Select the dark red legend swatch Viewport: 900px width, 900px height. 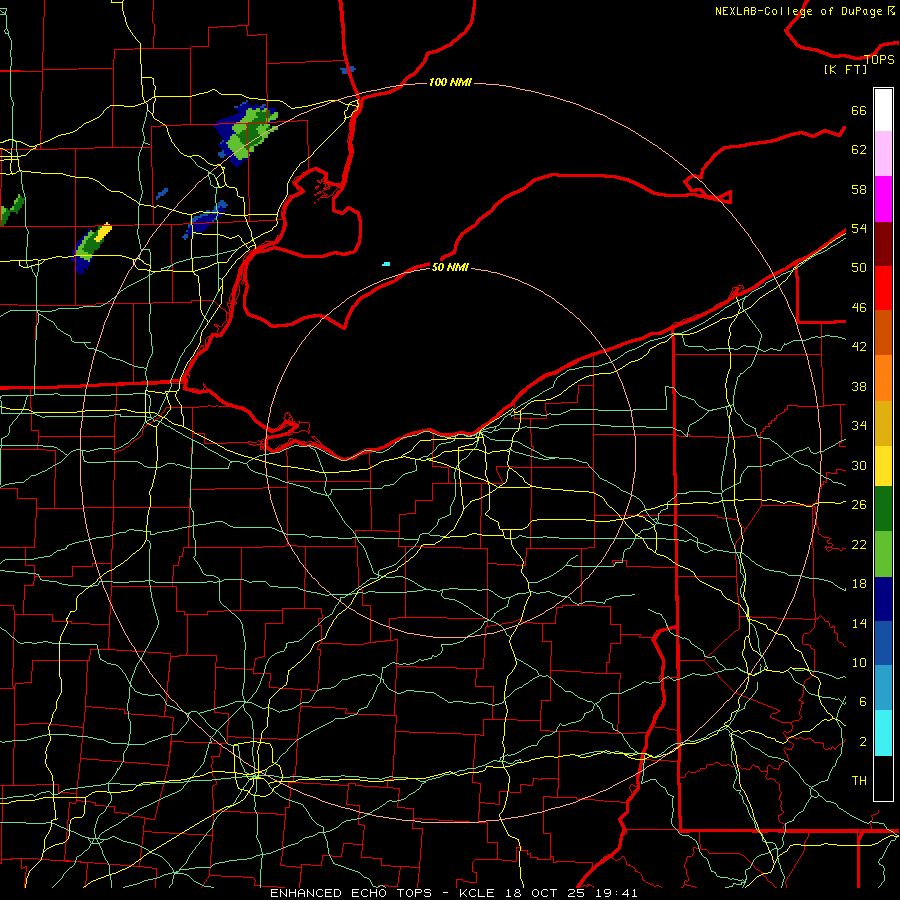point(883,243)
